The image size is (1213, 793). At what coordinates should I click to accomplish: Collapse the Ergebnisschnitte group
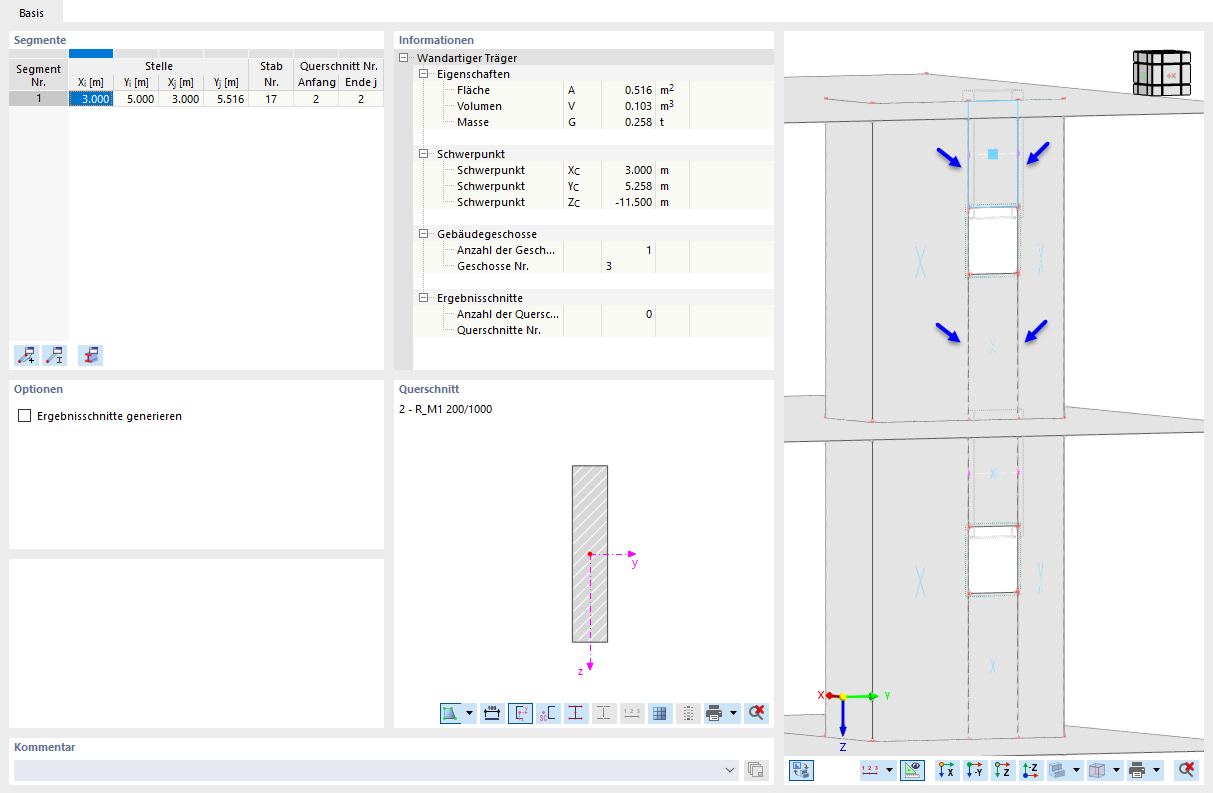[x=423, y=298]
